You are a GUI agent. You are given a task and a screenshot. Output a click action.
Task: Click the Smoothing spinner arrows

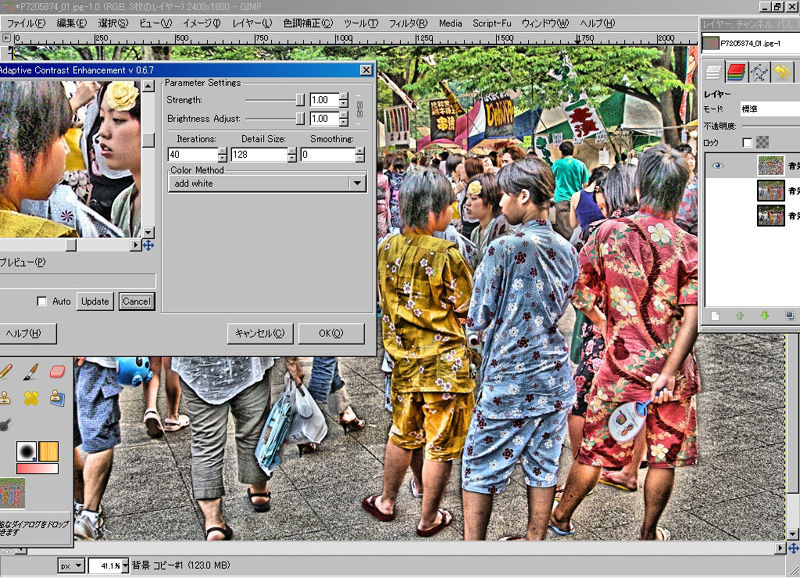(x=360, y=155)
